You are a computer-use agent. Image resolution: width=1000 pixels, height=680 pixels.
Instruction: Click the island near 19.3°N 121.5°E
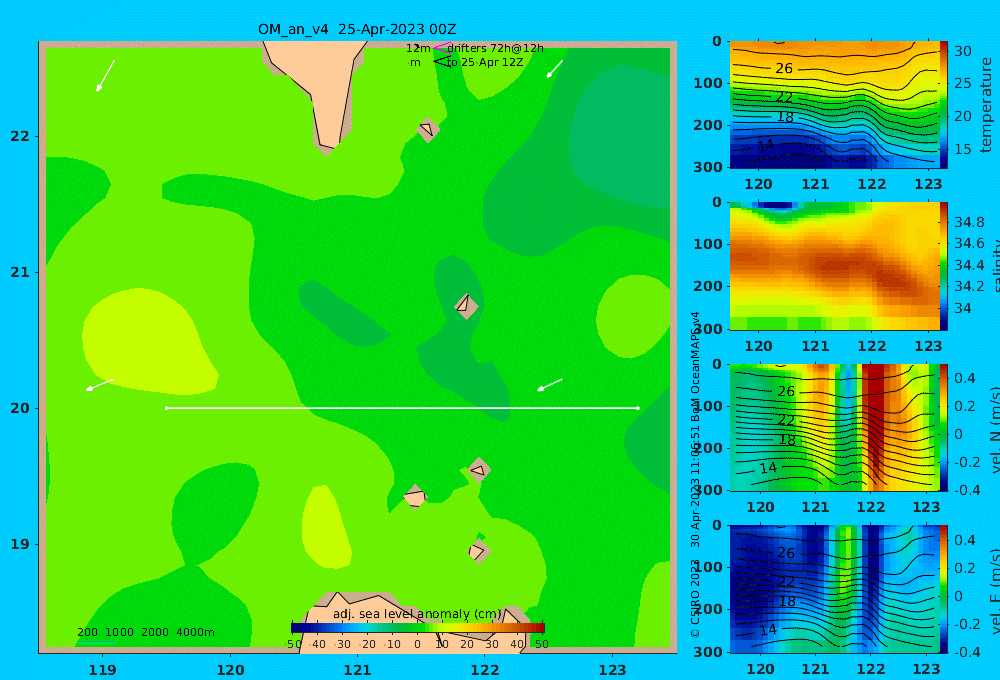coord(415,496)
